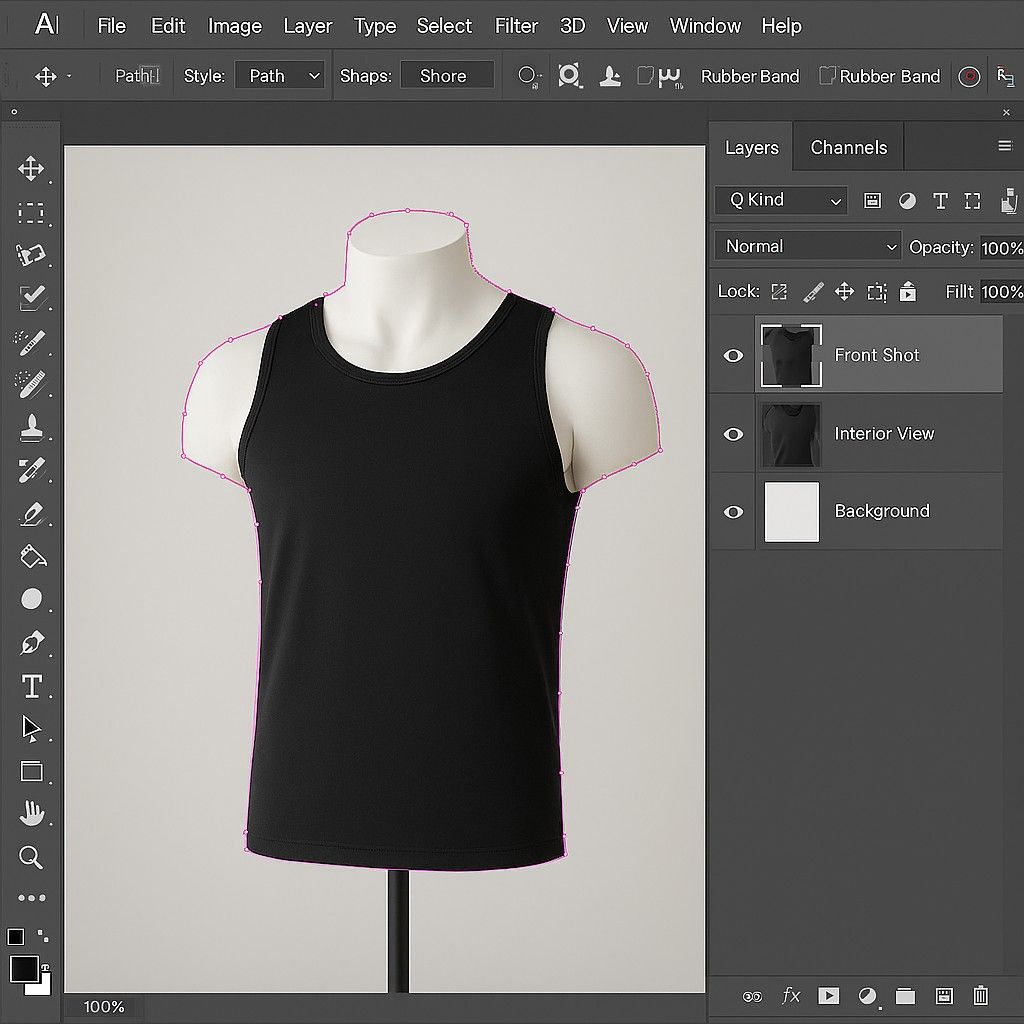Delete layer with the trash icon
Image resolution: width=1024 pixels, height=1024 pixels.
pos(980,995)
